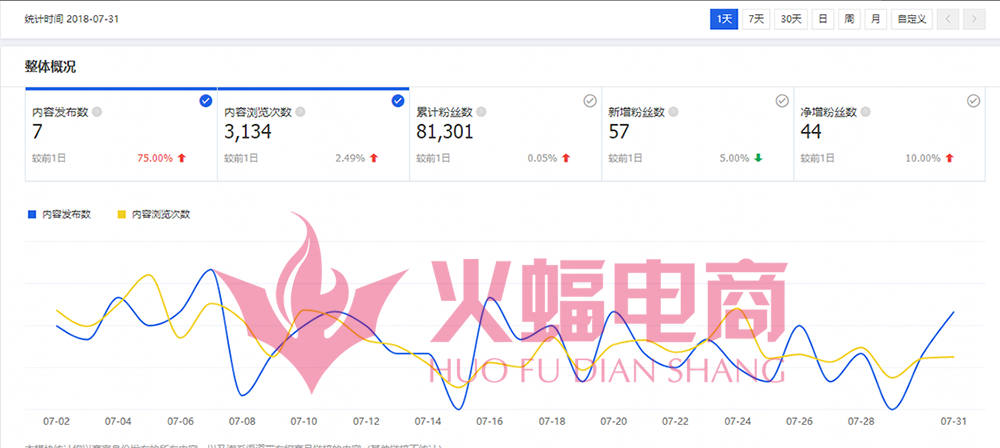Click info icon next to 内容发布数
This screenshot has height=448, width=1000.
[97, 112]
